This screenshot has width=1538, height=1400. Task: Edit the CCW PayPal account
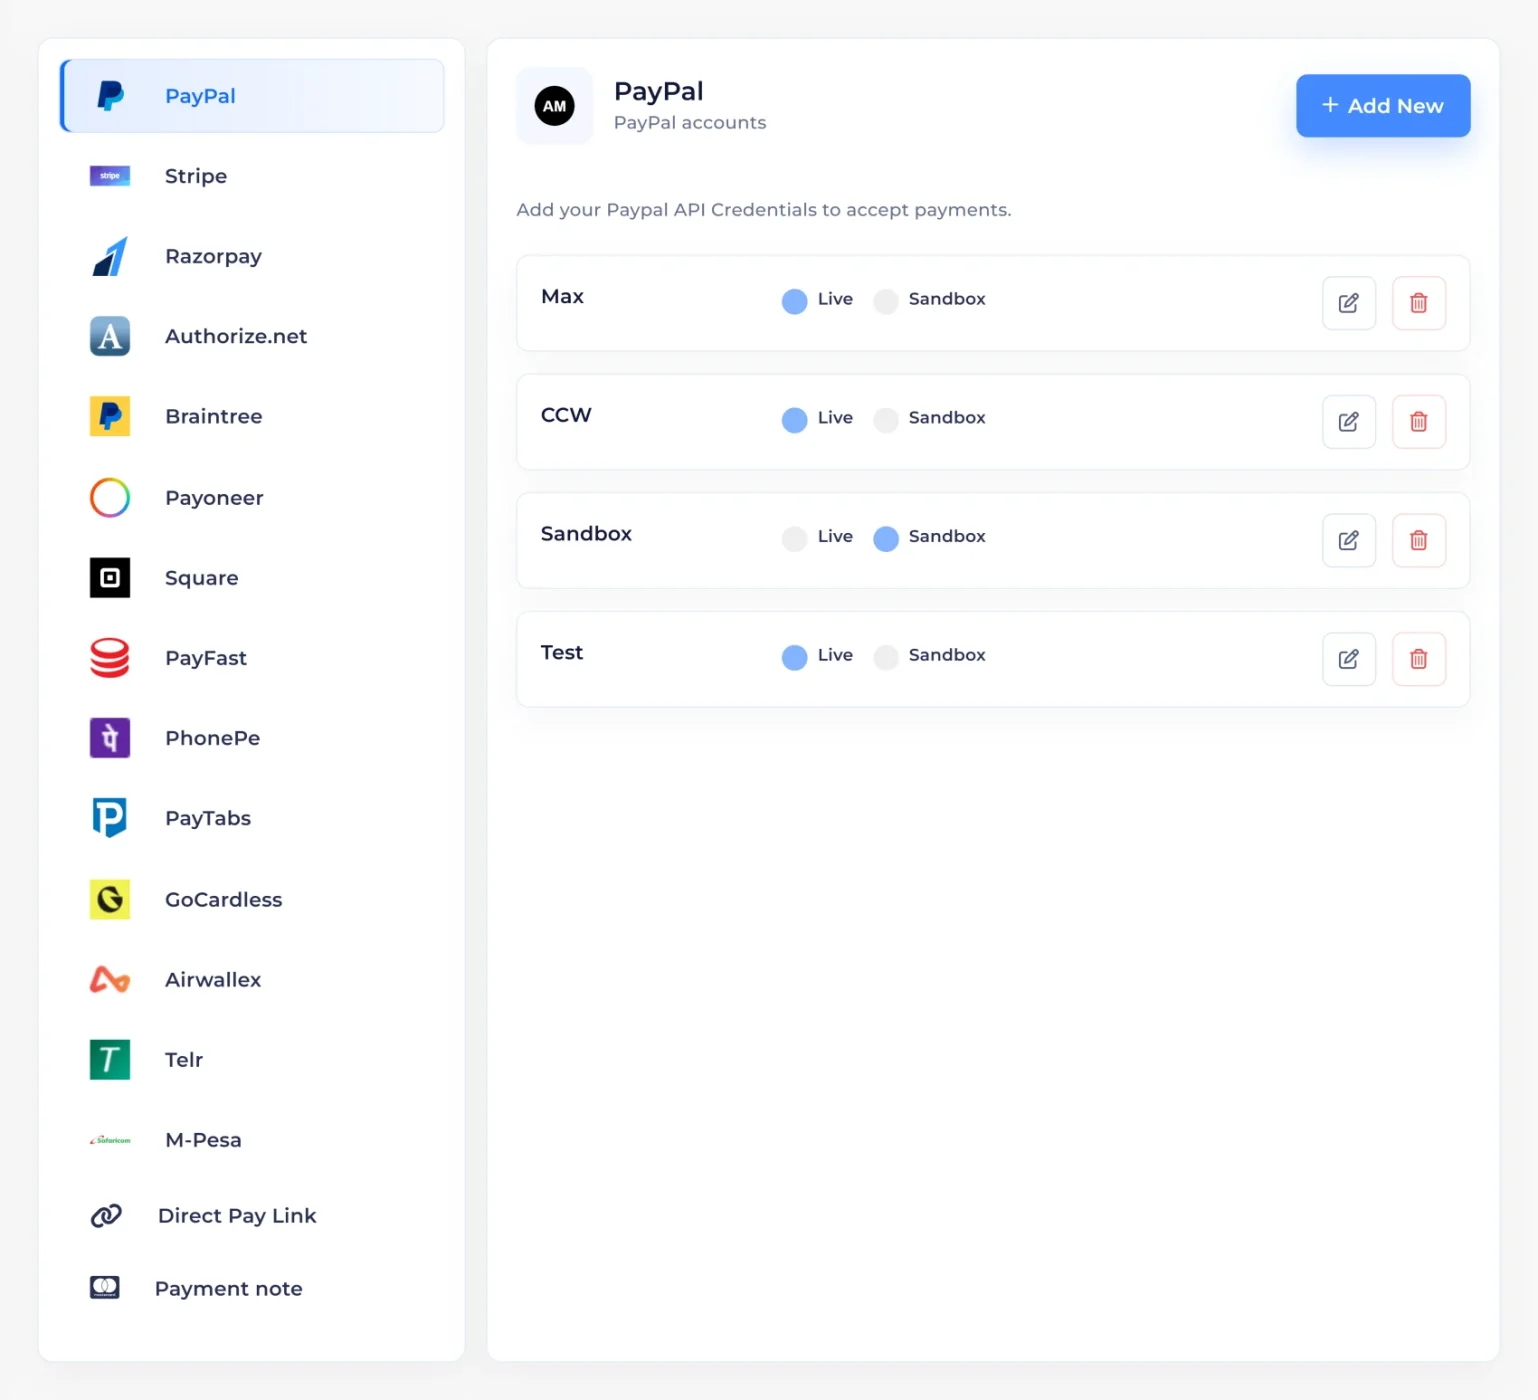[x=1349, y=422]
